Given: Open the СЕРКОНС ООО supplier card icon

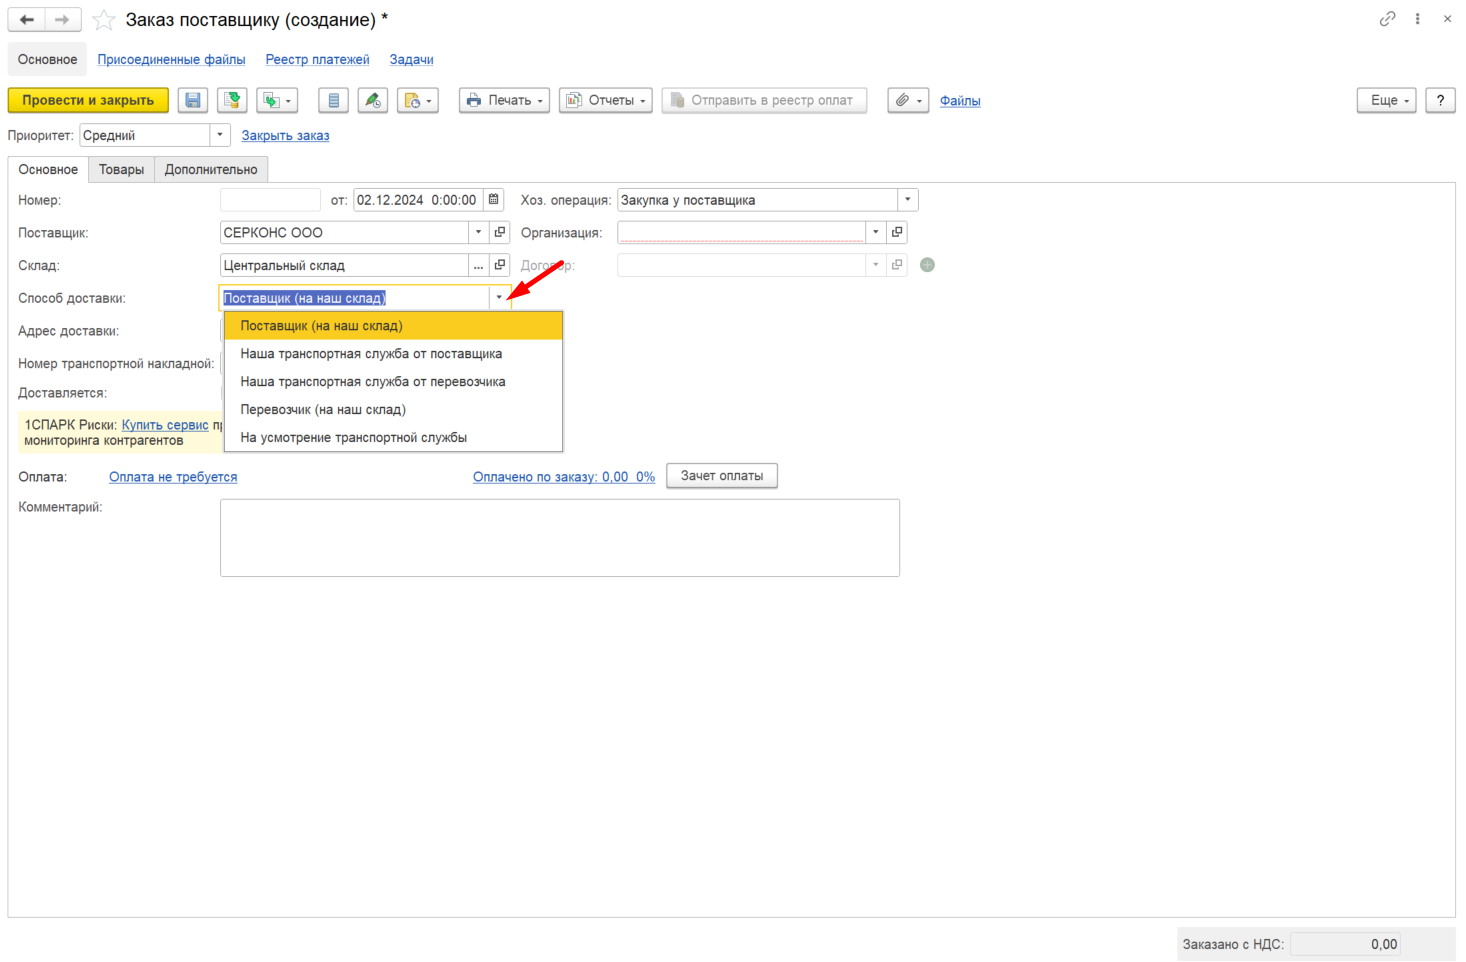Looking at the screenshot, I should coord(500,232).
